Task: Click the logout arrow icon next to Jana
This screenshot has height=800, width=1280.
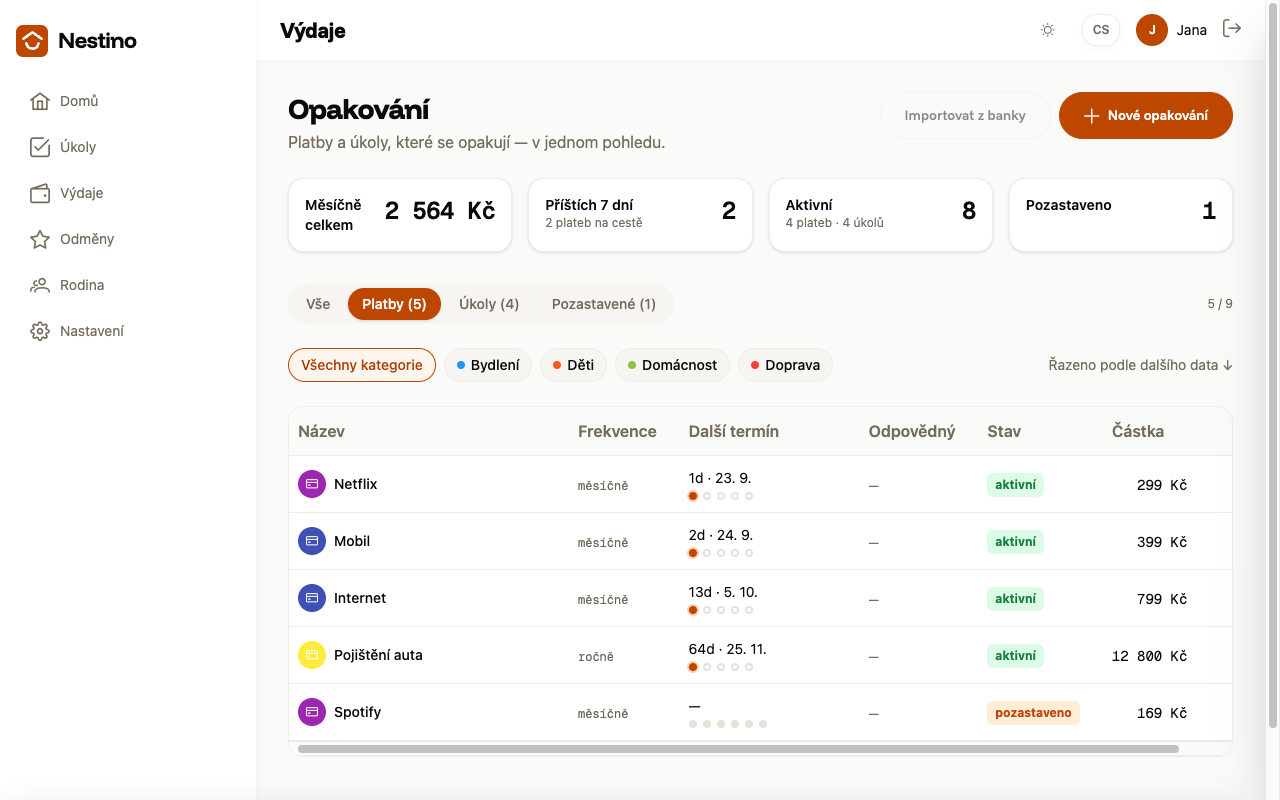Action: coord(1232,29)
